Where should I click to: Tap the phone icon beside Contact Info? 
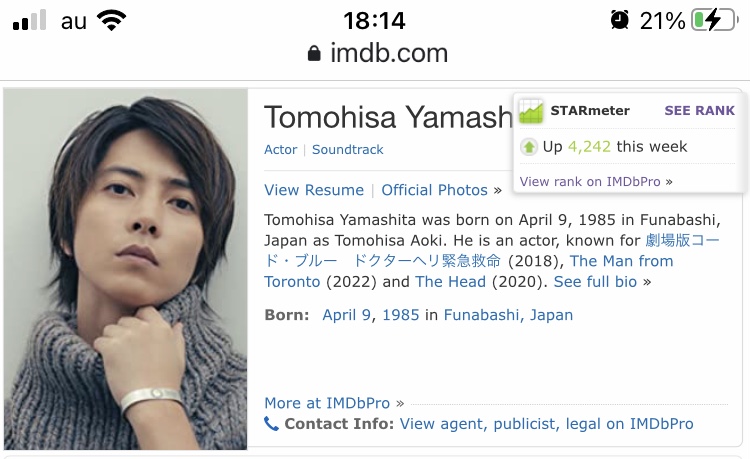pos(271,424)
